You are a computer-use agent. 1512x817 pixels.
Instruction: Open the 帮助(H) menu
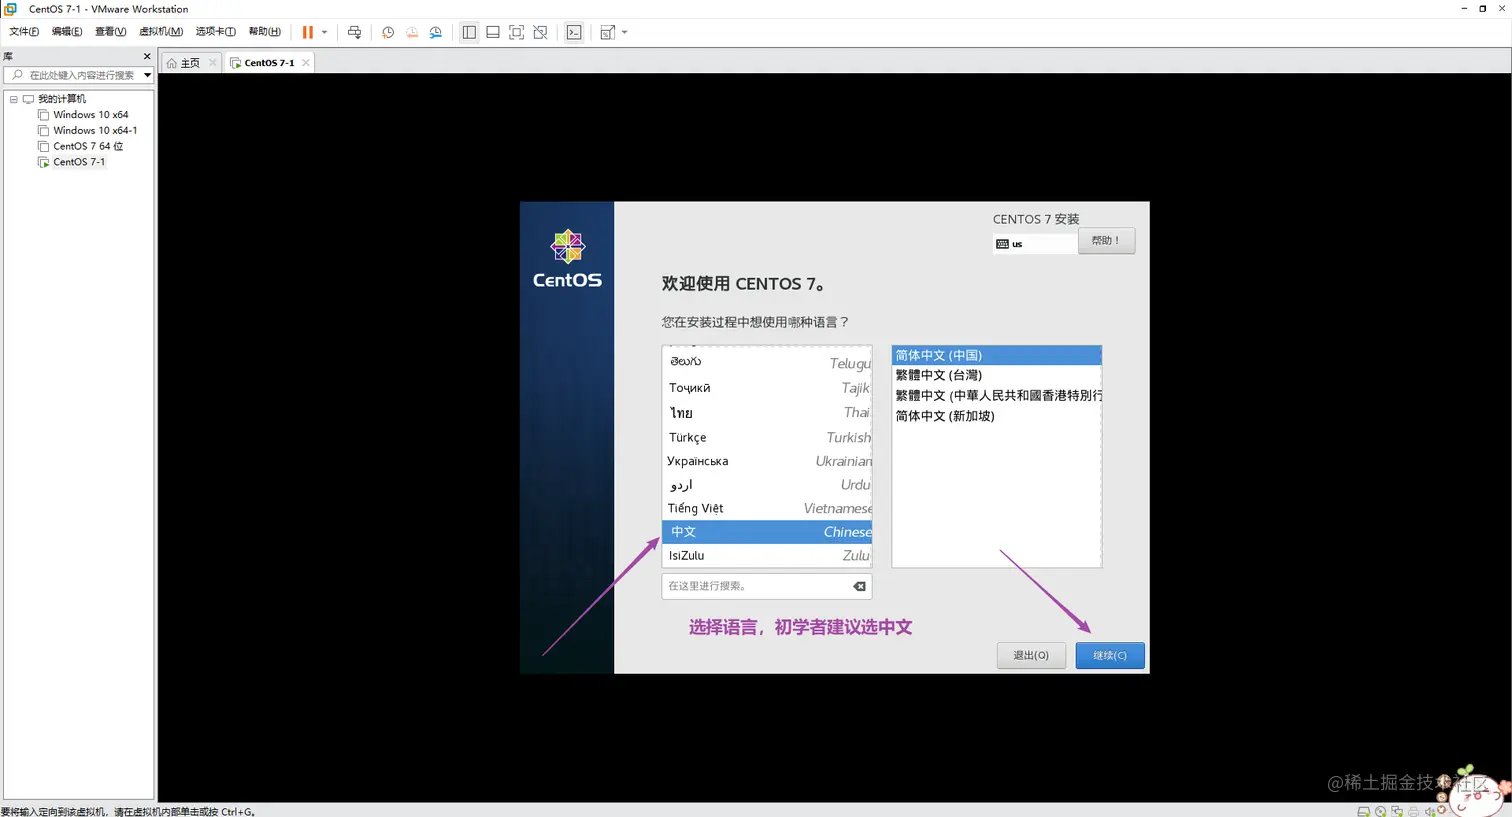pyautogui.click(x=265, y=32)
